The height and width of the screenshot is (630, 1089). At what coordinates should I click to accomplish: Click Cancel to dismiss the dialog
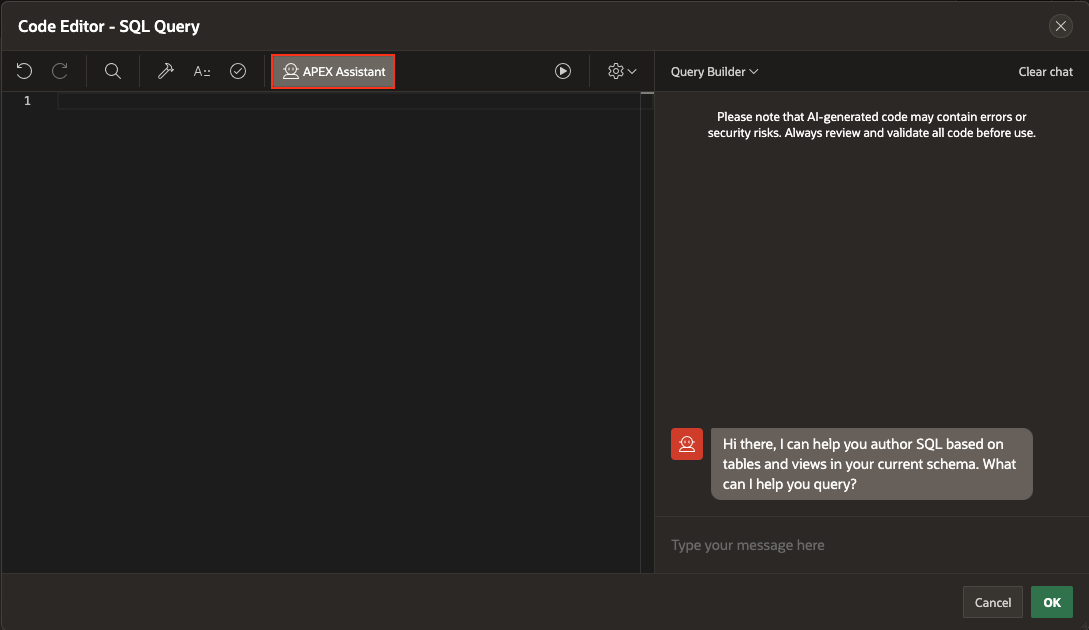[x=992, y=602]
